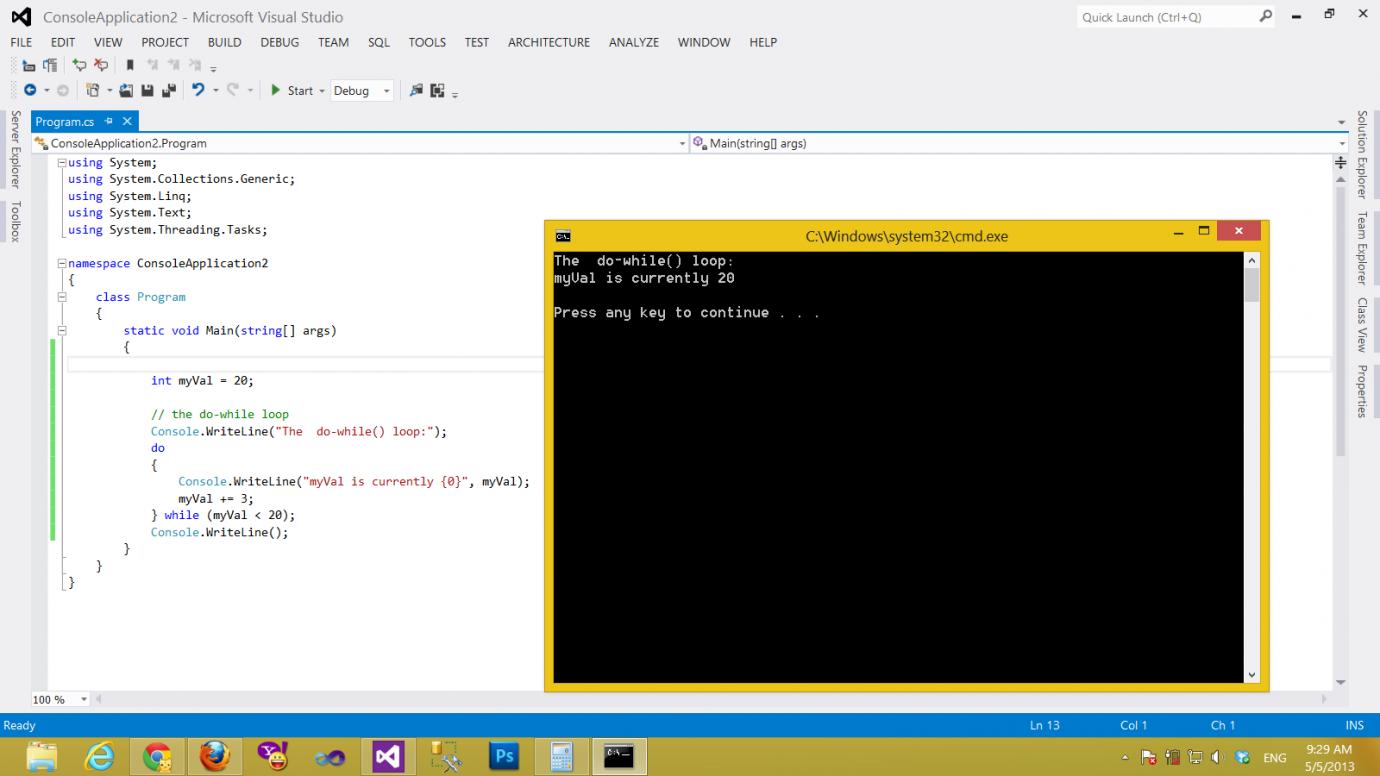Click the ENG input language indicator

1275,758
